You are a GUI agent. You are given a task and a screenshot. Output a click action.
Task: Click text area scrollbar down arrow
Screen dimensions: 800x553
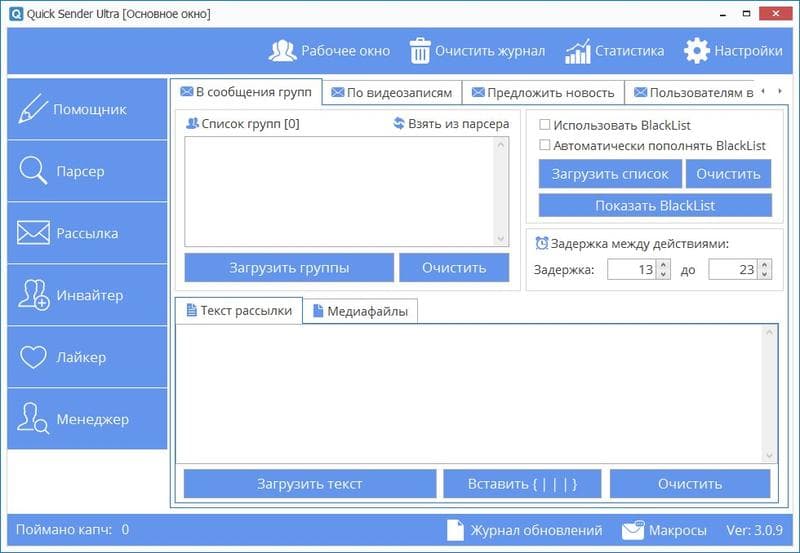point(769,456)
